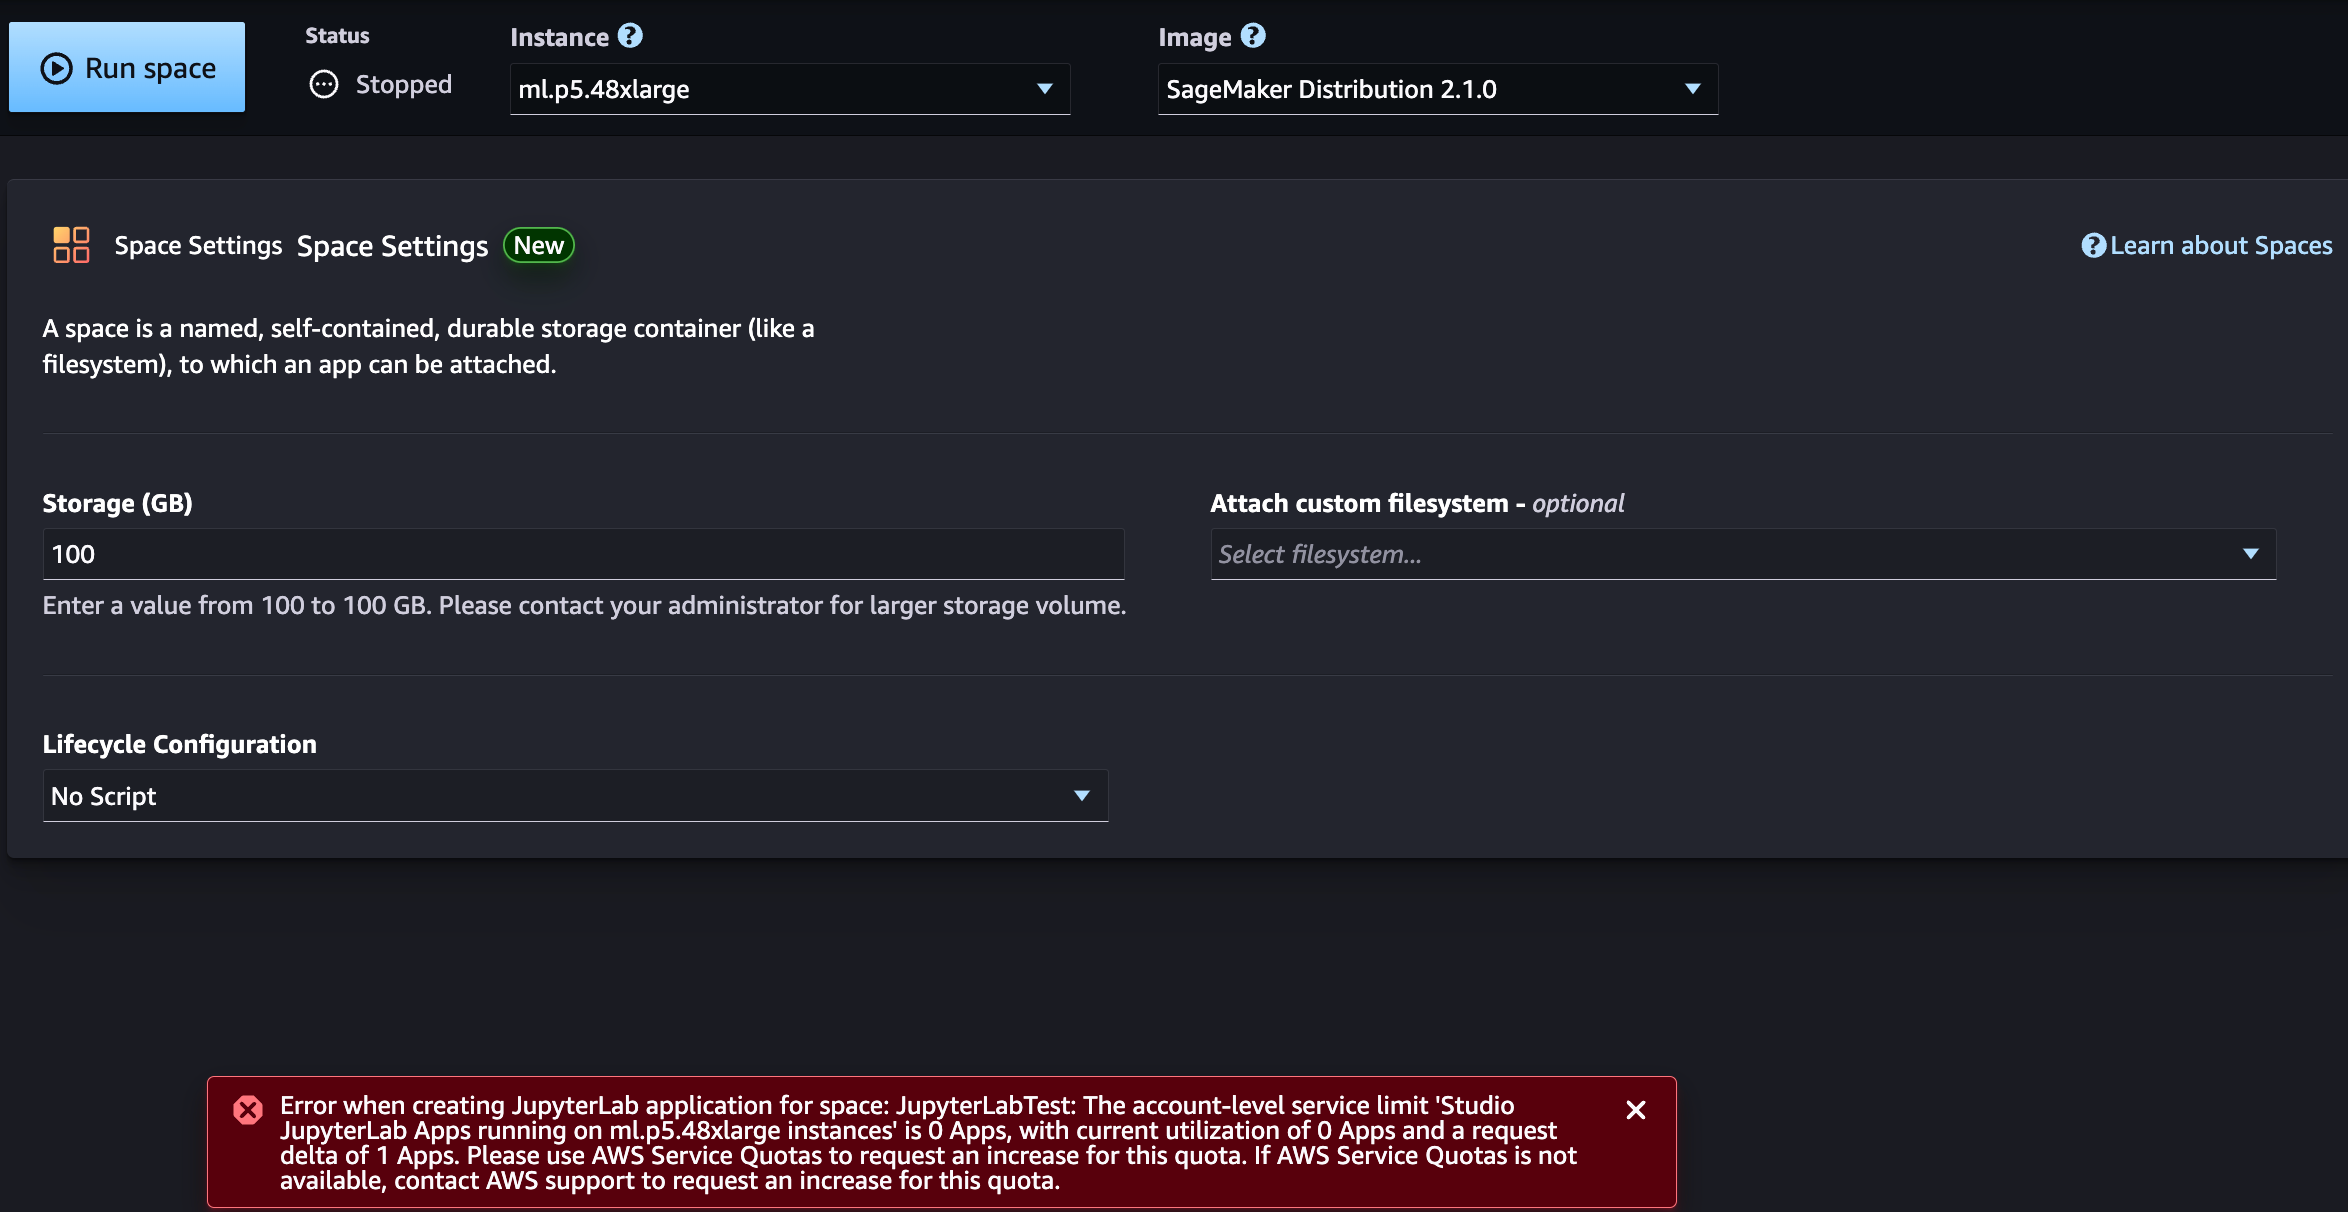Click the Image dropdown arrow

(x=1693, y=89)
